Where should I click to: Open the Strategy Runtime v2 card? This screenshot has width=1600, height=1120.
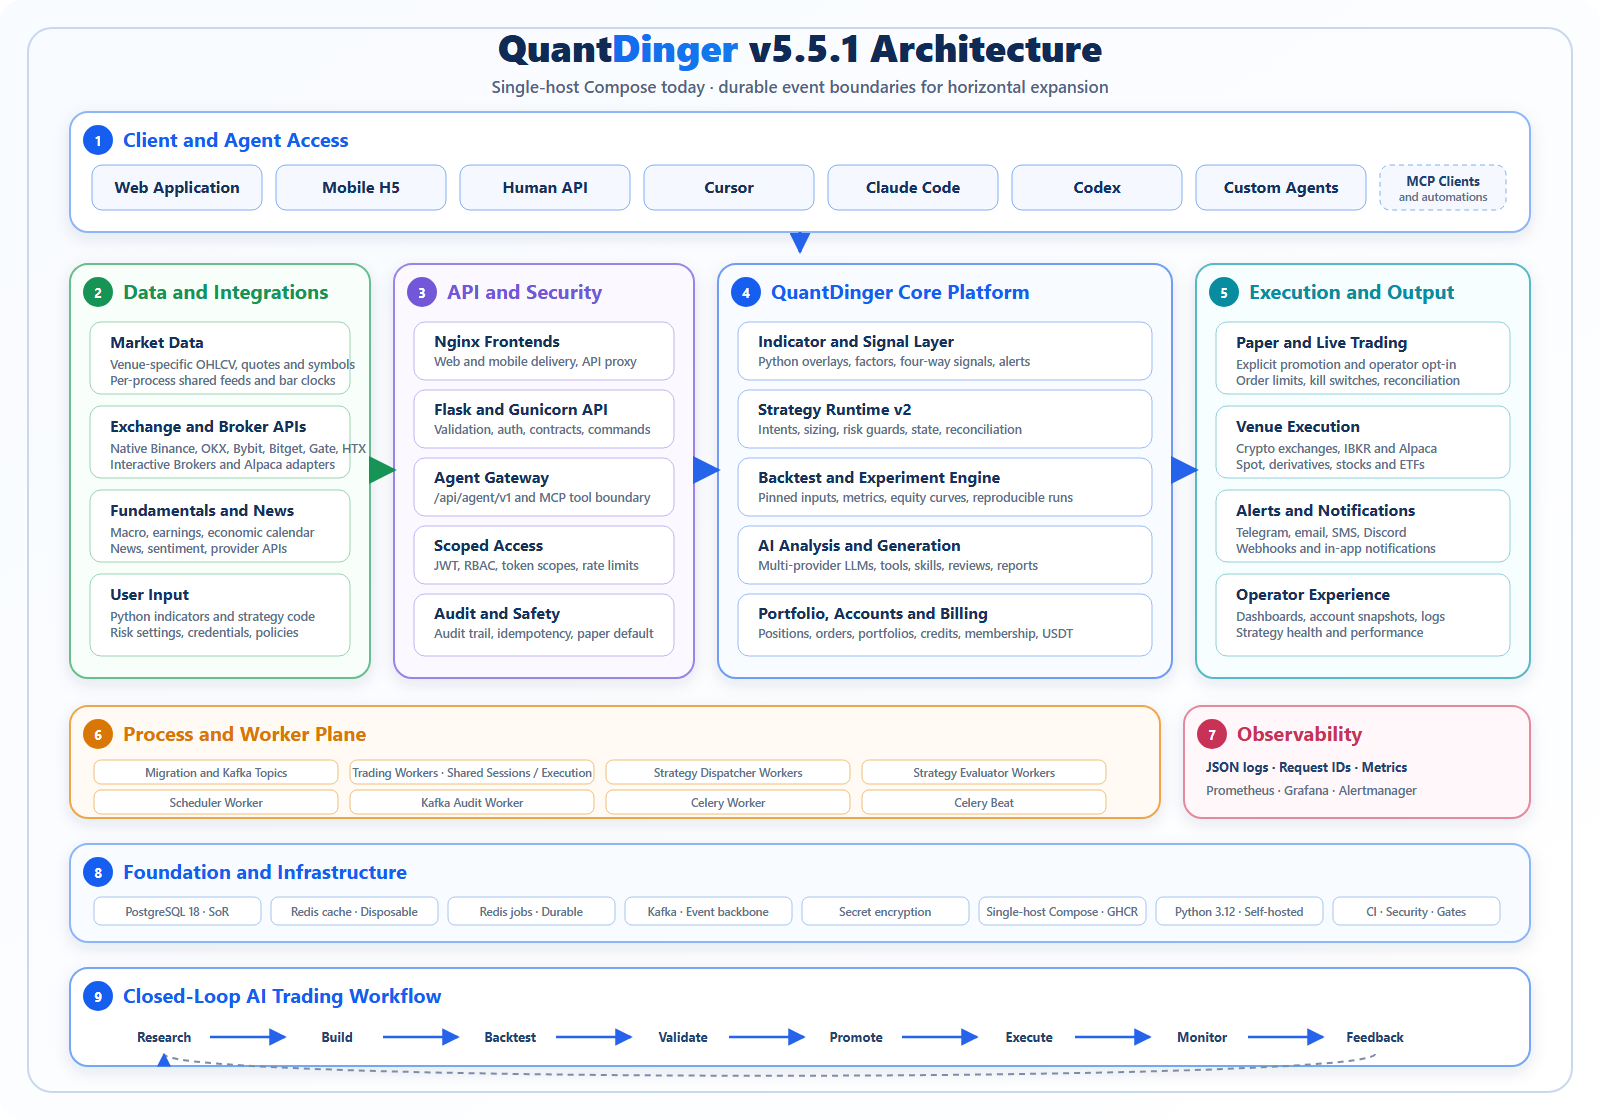pos(945,419)
